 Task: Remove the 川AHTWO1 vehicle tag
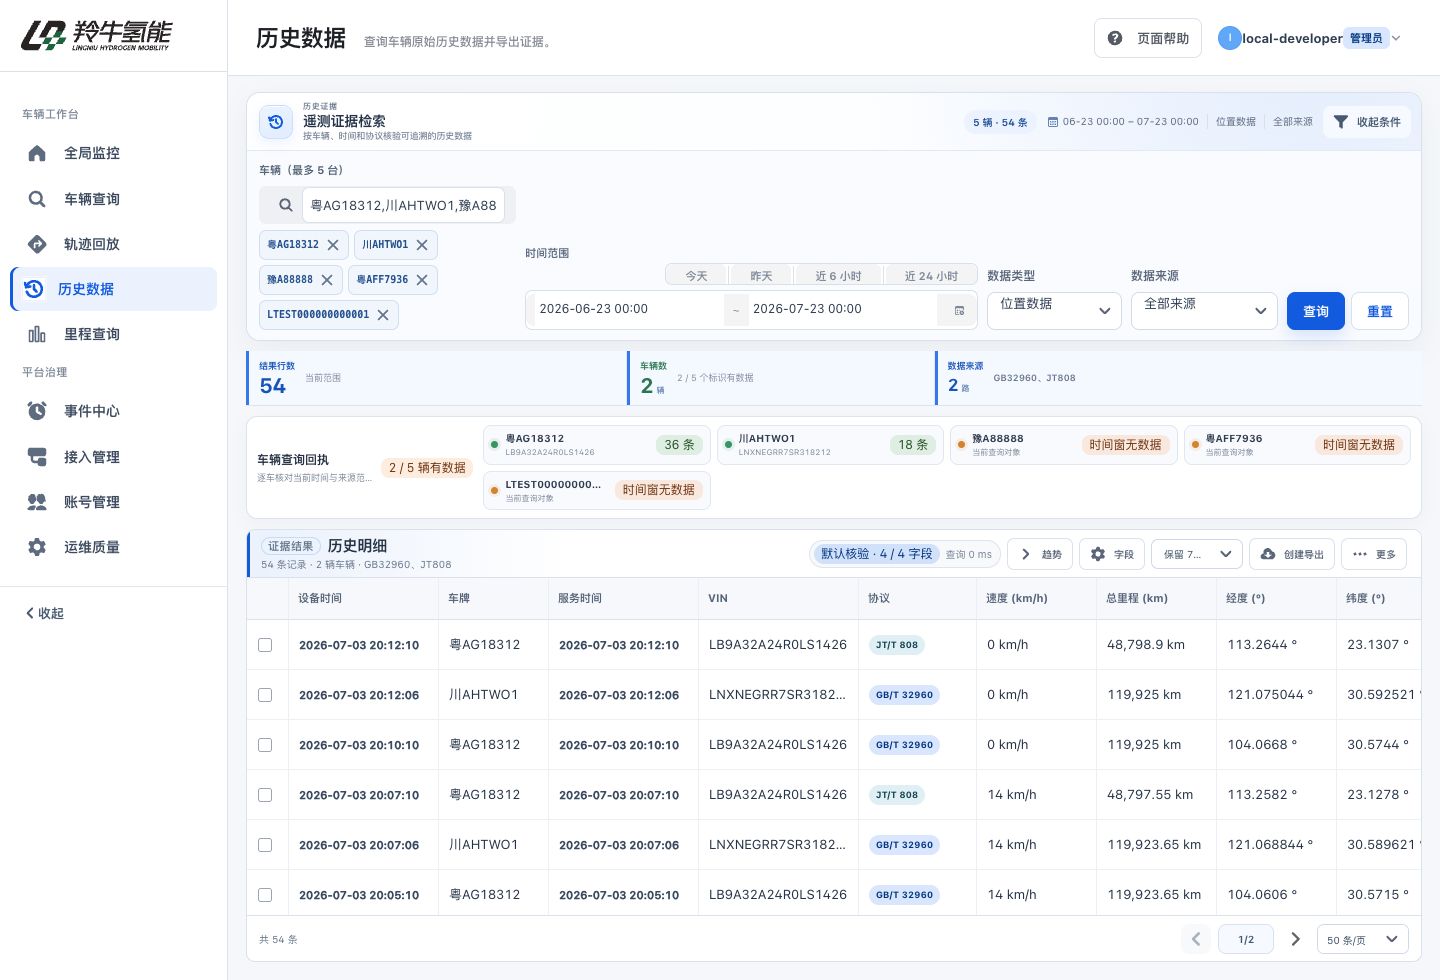pyautogui.click(x=422, y=245)
